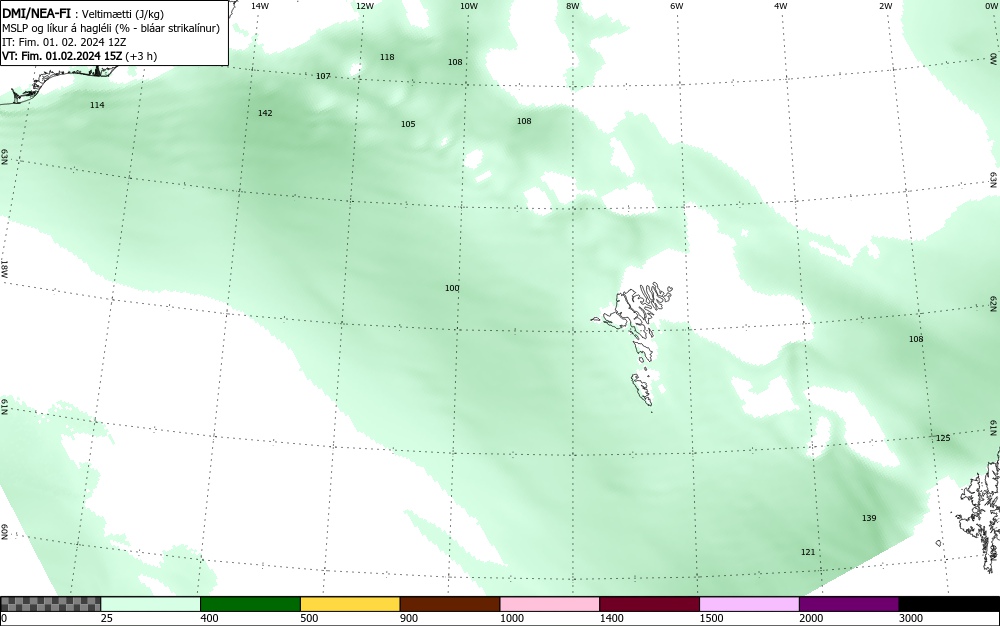Click the legend scale label 2000
The height and width of the screenshot is (626, 1000).
pyautogui.click(x=811, y=618)
